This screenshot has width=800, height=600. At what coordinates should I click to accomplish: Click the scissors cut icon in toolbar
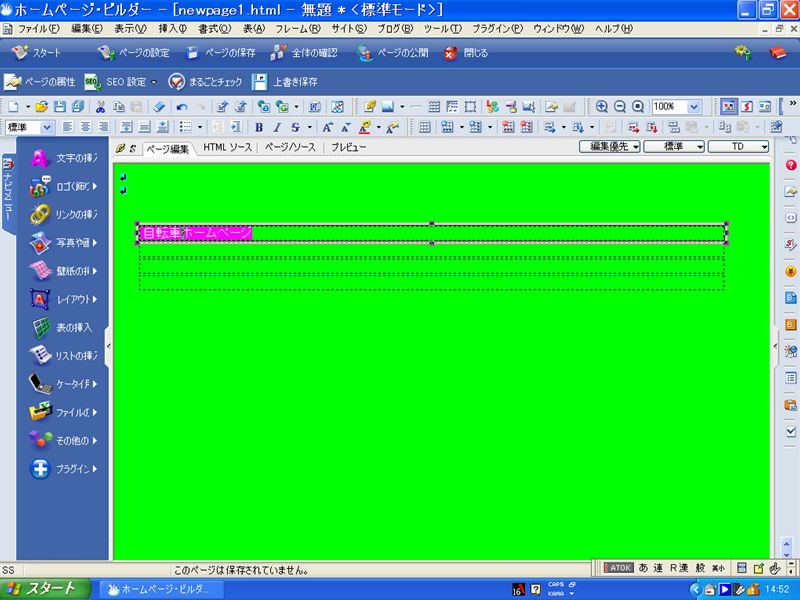click(100, 106)
